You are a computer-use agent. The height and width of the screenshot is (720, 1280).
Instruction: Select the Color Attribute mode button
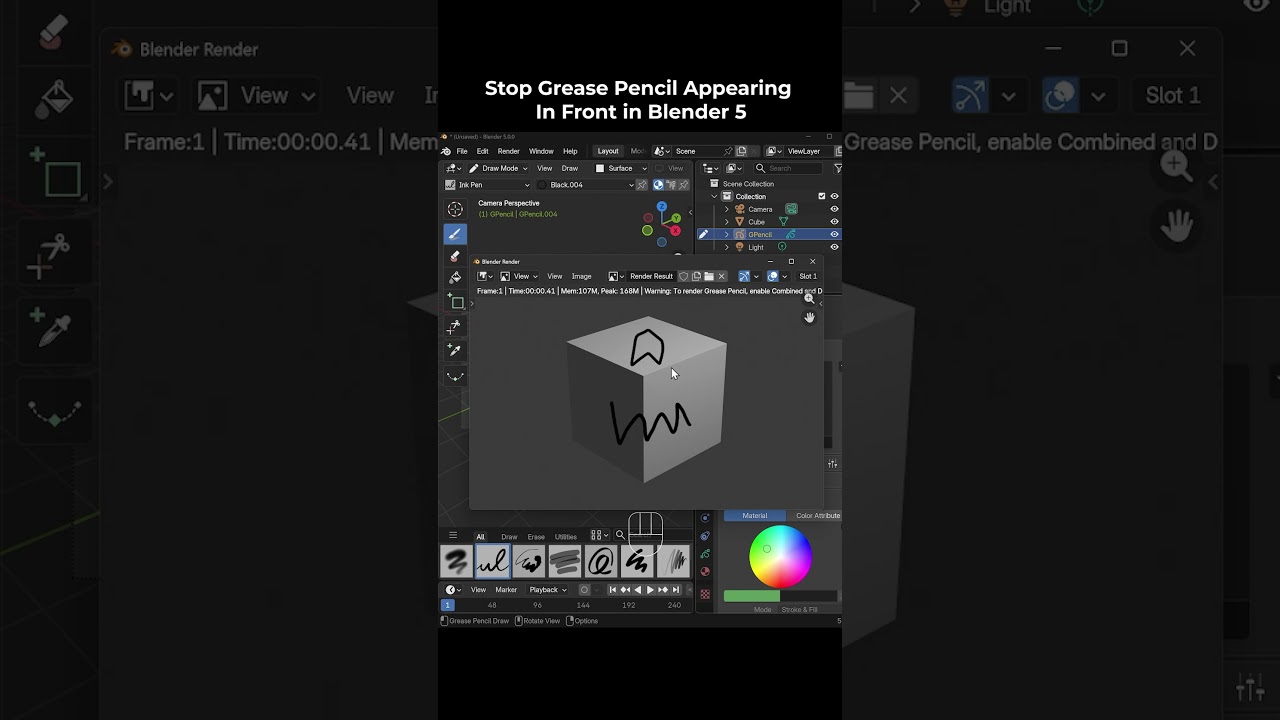pyautogui.click(x=816, y=516)
